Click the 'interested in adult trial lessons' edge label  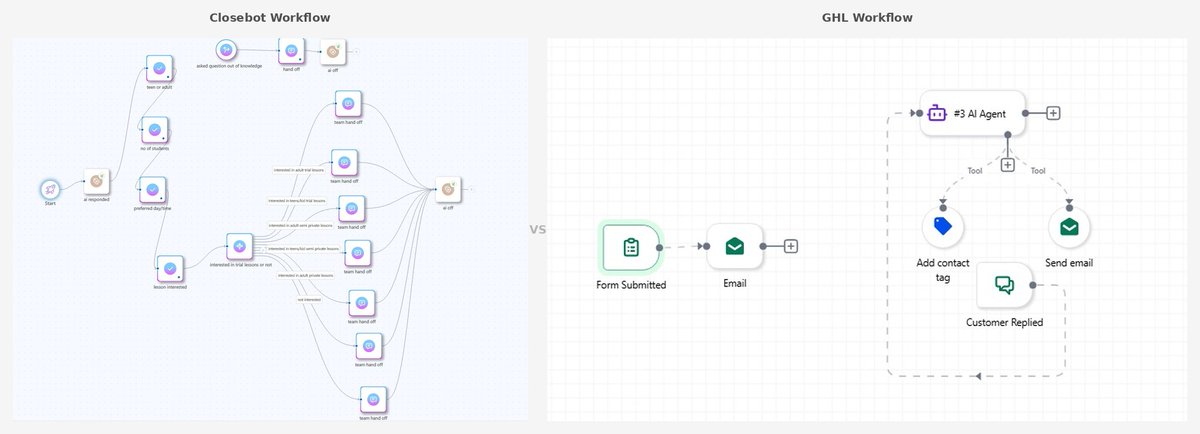[299, 171]
